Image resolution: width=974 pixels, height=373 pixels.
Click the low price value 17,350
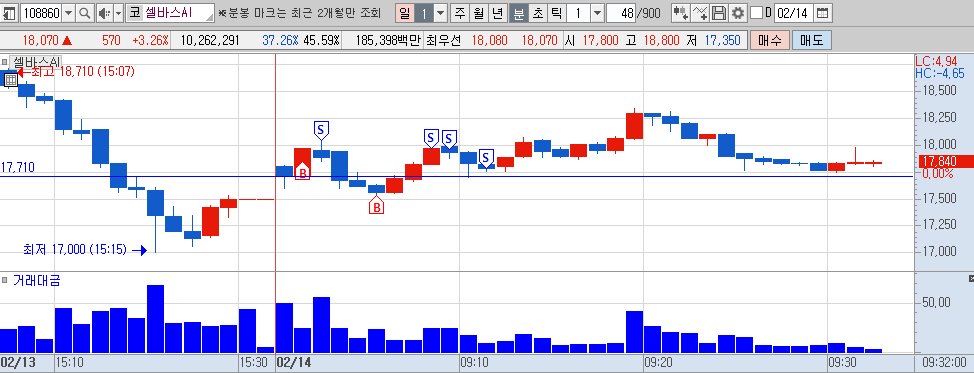point(722,41)
